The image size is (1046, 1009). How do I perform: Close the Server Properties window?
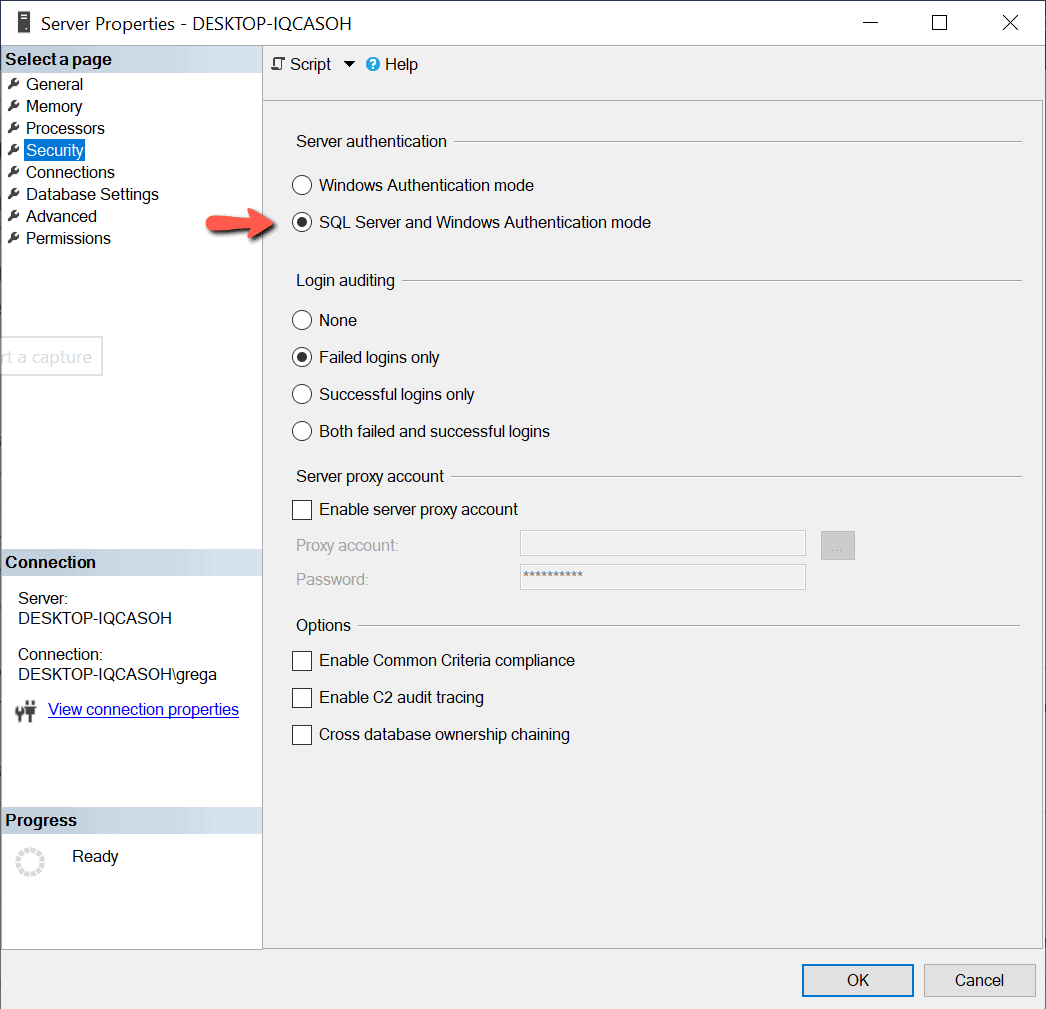coord(1010,23)
